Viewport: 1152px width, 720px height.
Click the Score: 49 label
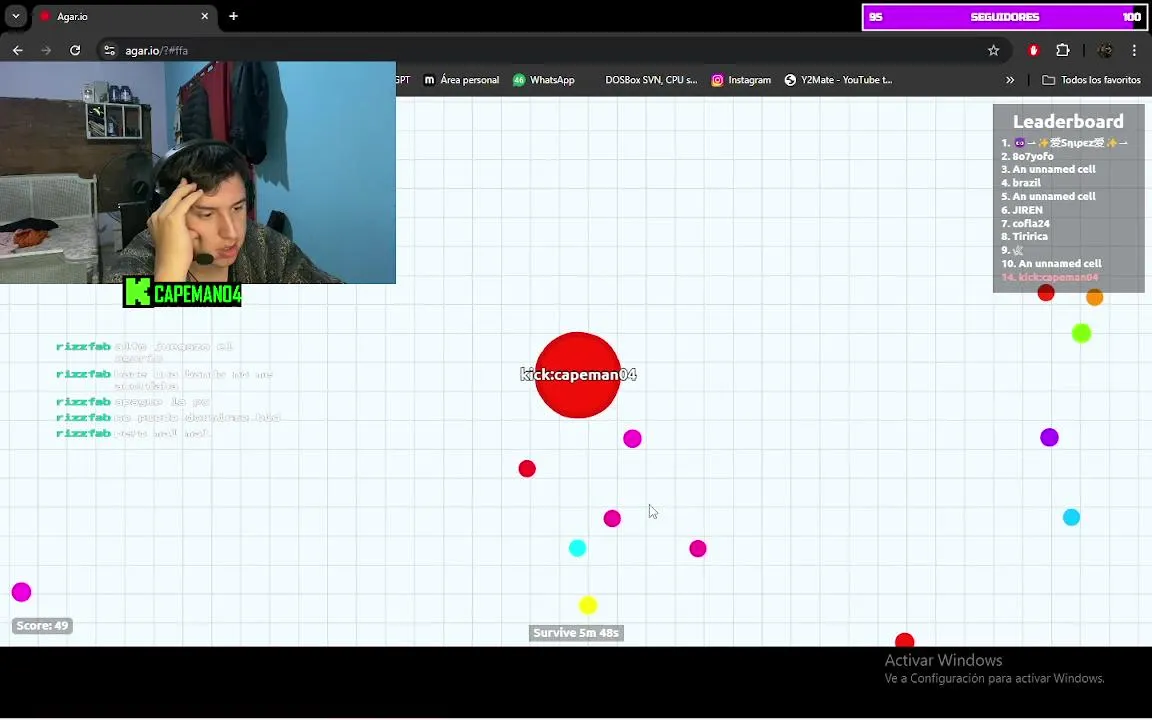42,627
